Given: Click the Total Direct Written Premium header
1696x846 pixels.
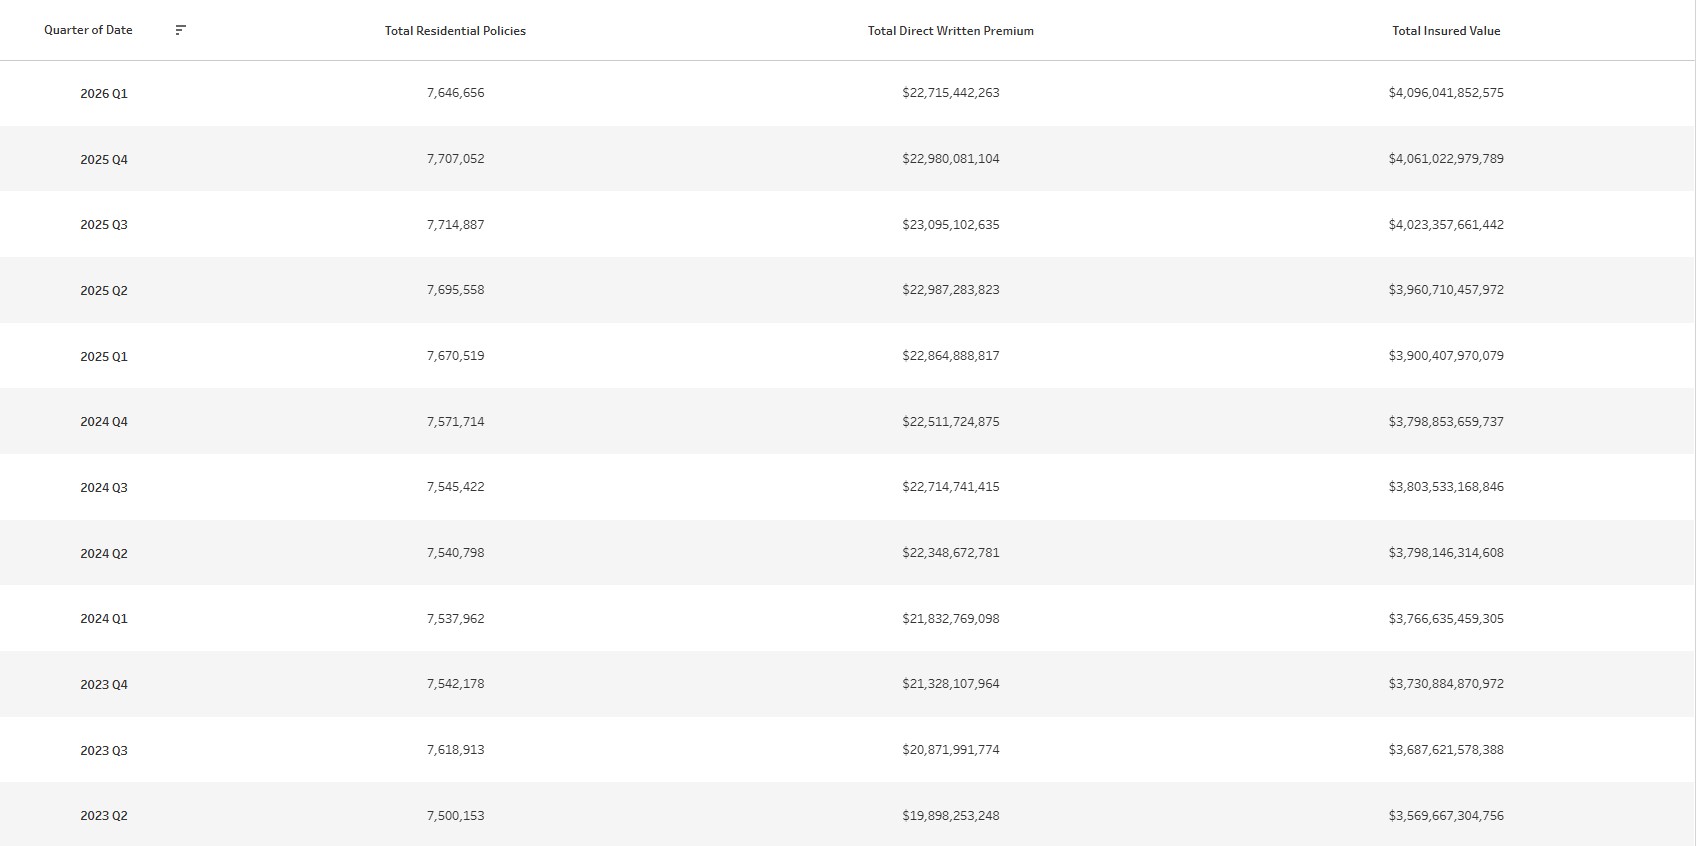Looking at the screenshot, I should pyautogui.click(x=951, y=31).
